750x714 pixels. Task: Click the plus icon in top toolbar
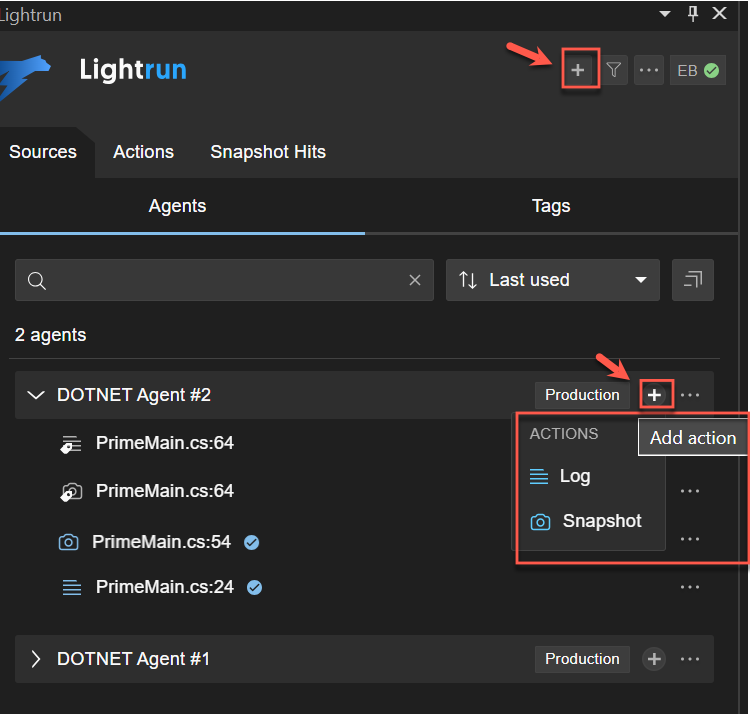pos(578,70)
